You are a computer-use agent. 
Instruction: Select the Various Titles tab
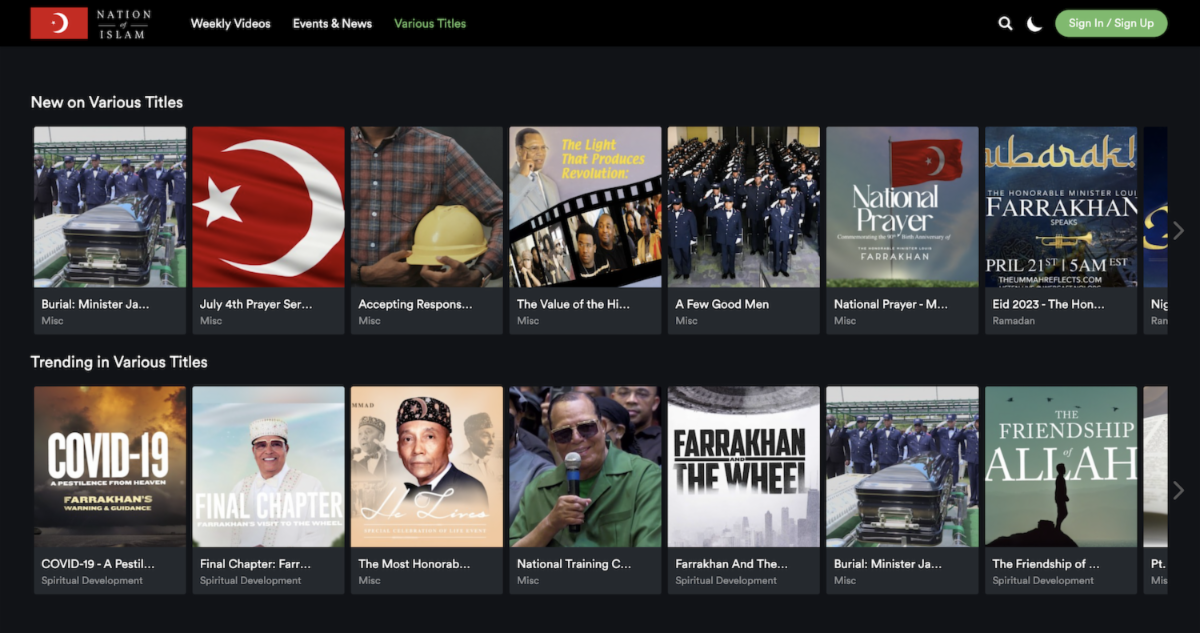click(430, 23)
